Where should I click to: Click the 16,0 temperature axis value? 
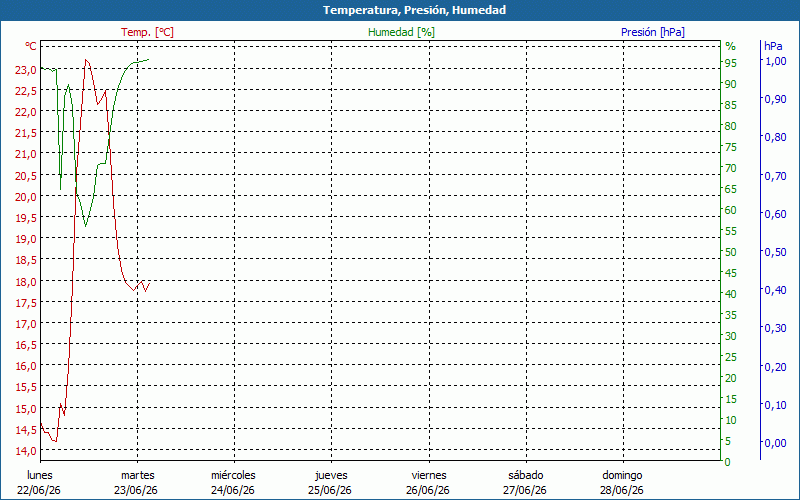point(26,366)
